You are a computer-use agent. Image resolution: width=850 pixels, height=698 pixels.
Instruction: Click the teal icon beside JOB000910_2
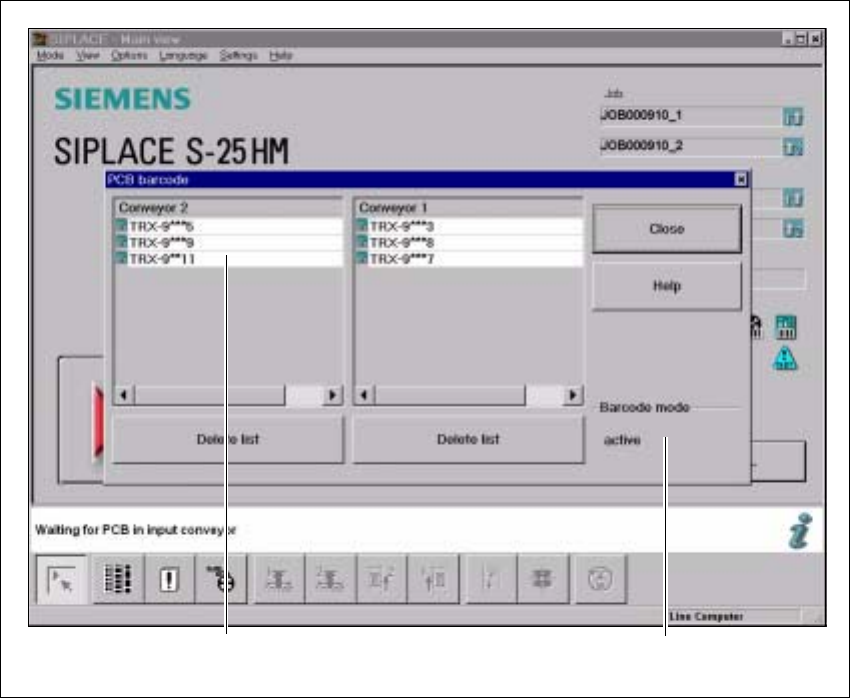(x=793, y=147)
